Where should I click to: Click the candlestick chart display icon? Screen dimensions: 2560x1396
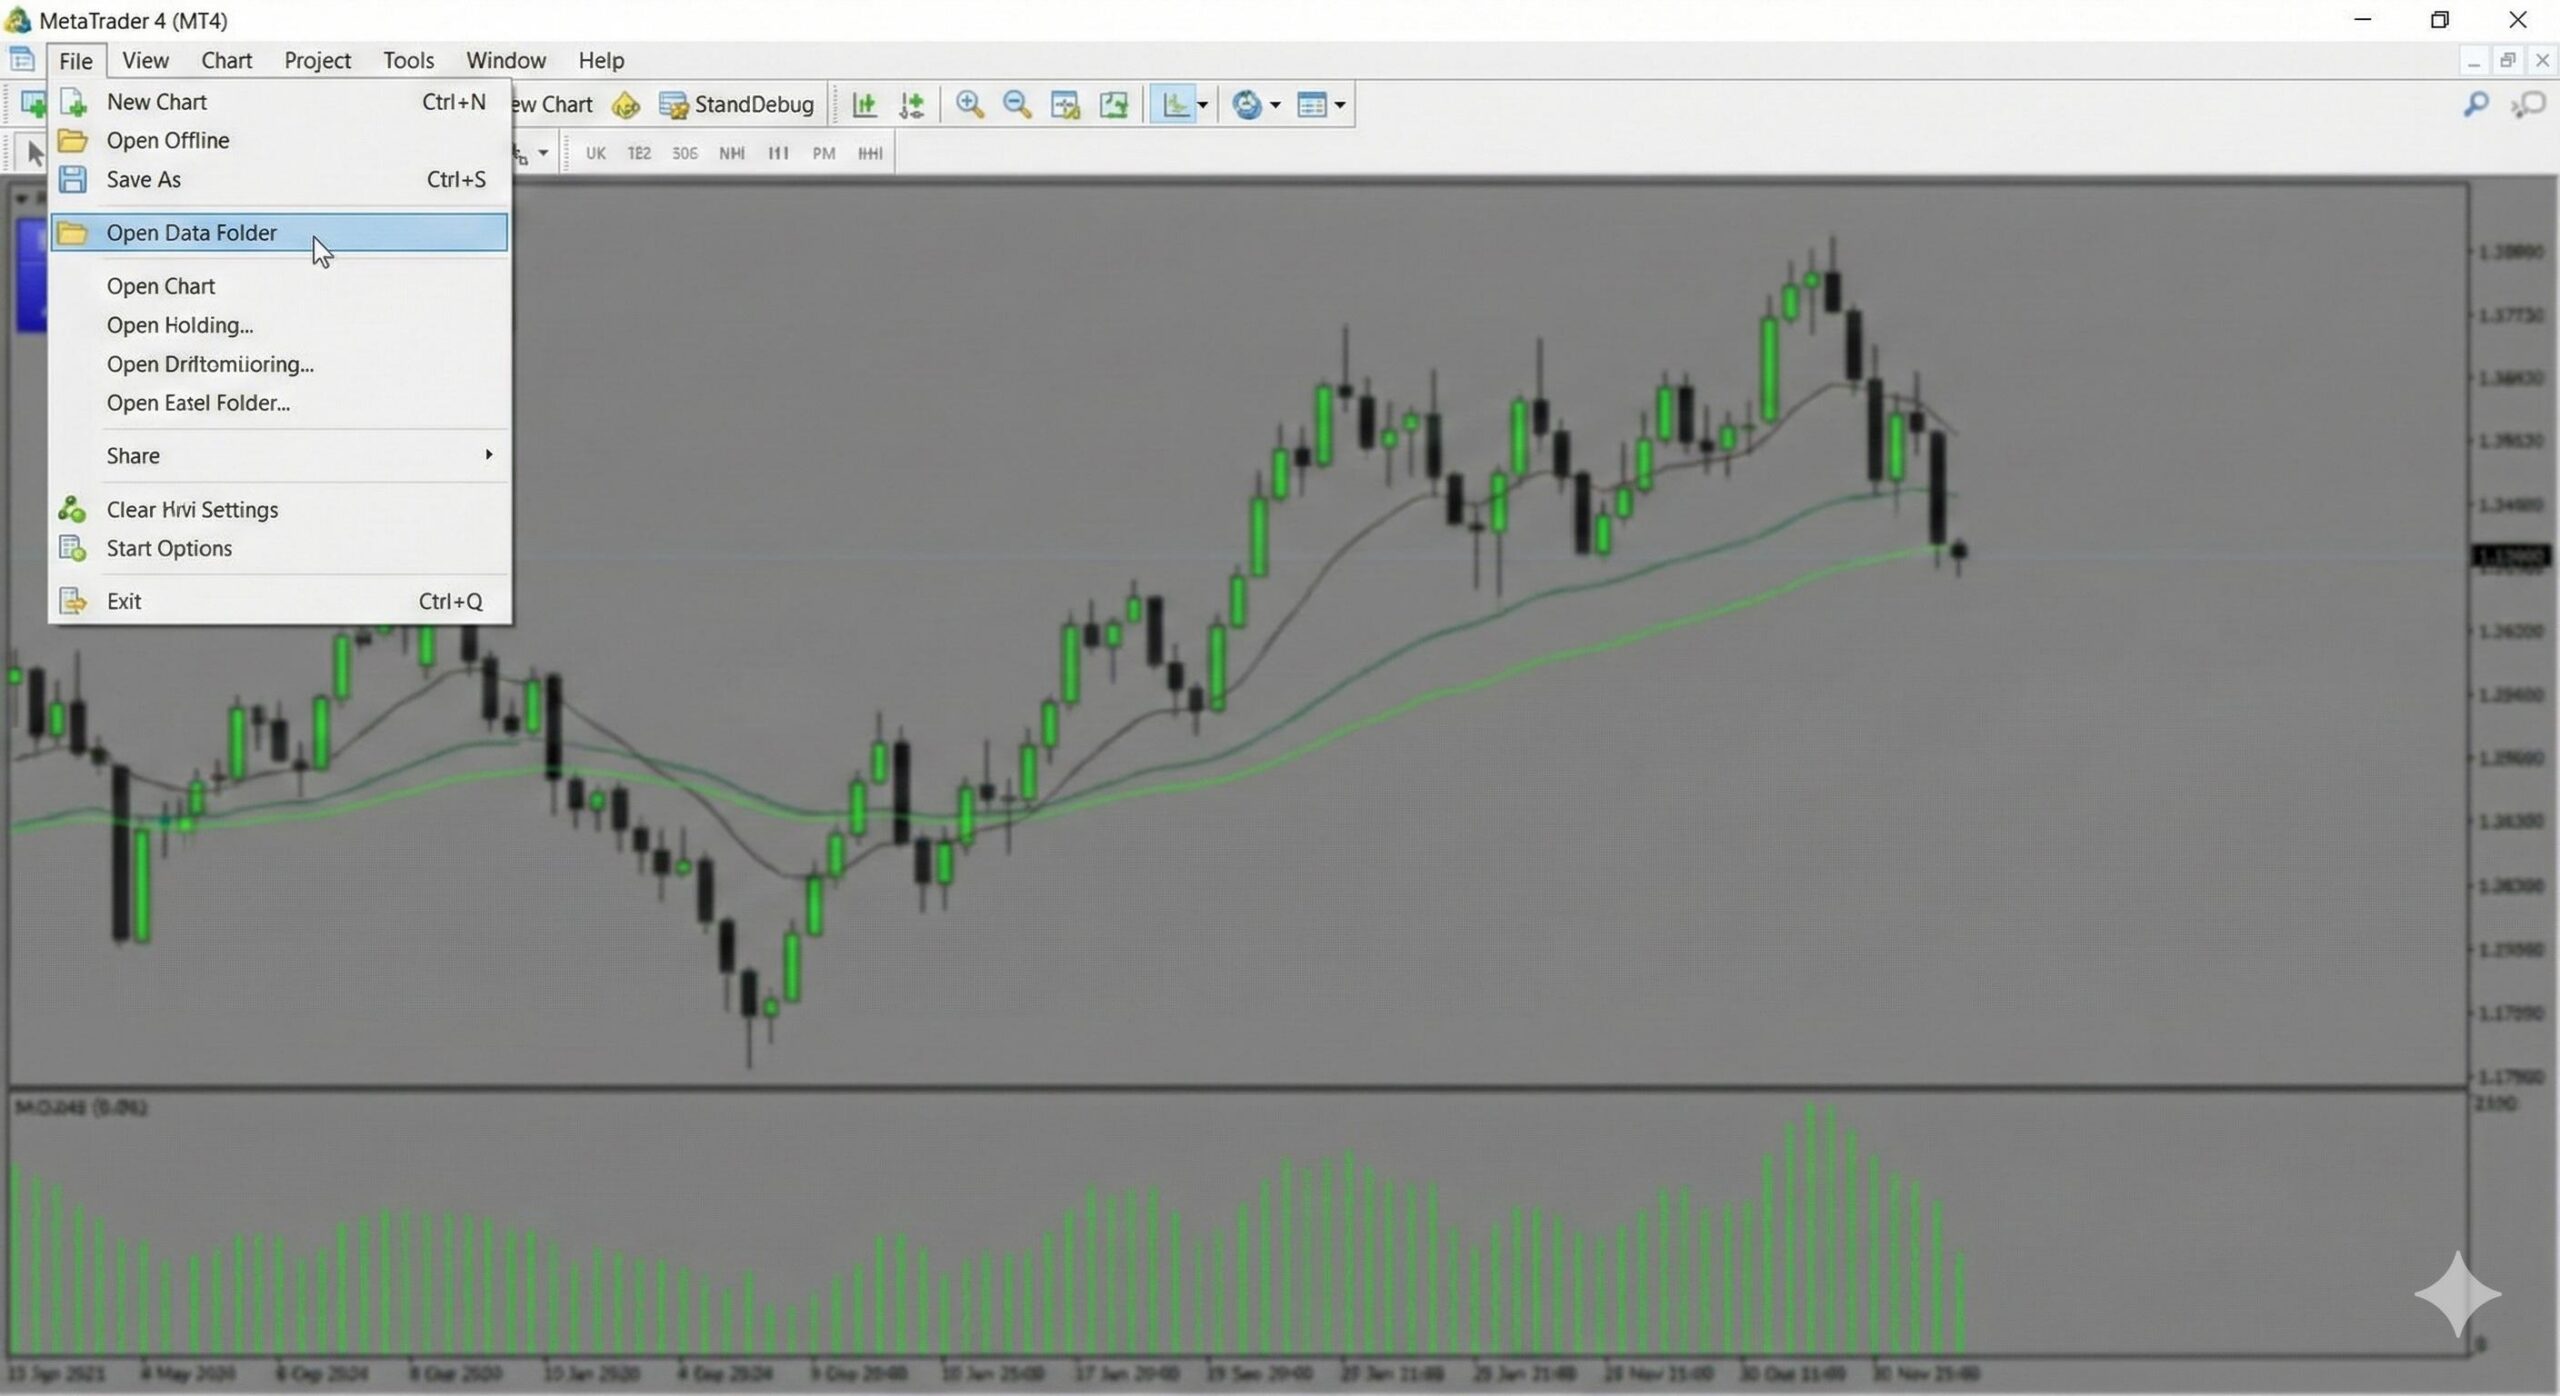910,104
